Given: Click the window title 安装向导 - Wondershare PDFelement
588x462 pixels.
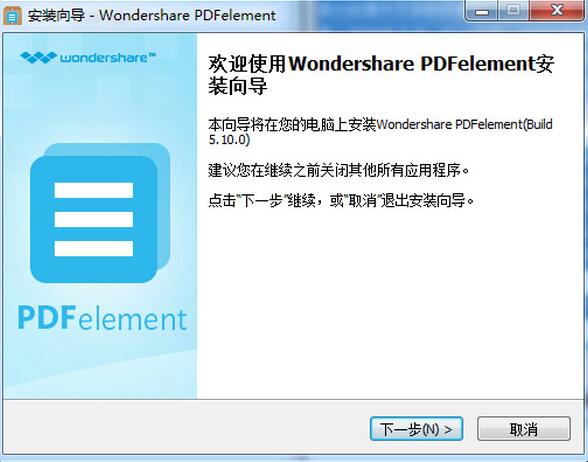Looking at the screenshot, I should click(x=152, y=15).
